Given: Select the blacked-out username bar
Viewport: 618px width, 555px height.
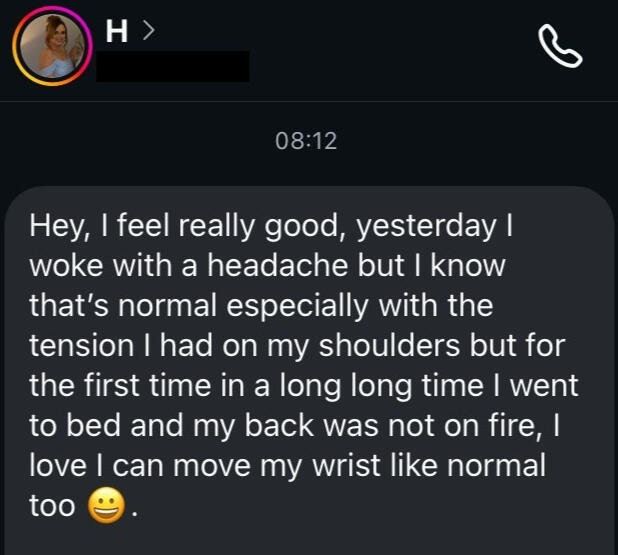Looking at the screenshot, I should pos(173,66).
